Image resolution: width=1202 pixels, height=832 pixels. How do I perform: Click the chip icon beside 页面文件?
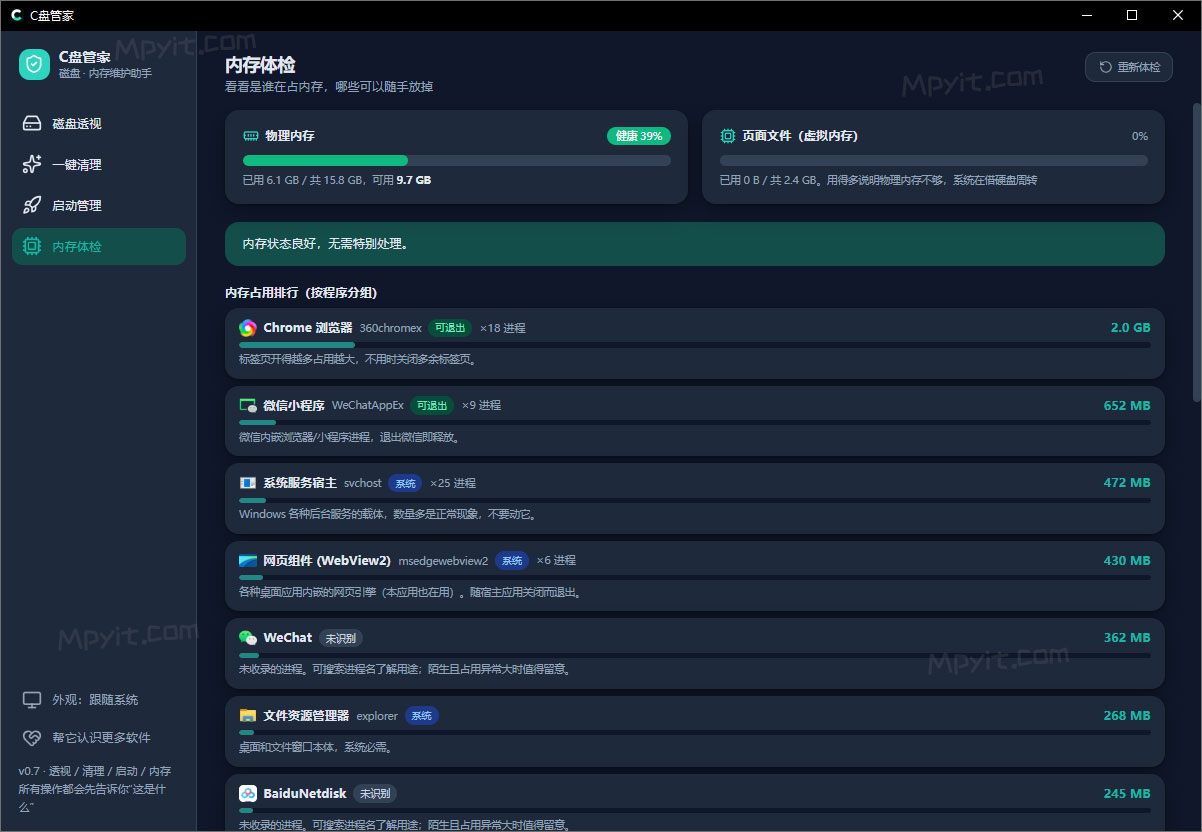pyautogui.click(x=728, y=135)
